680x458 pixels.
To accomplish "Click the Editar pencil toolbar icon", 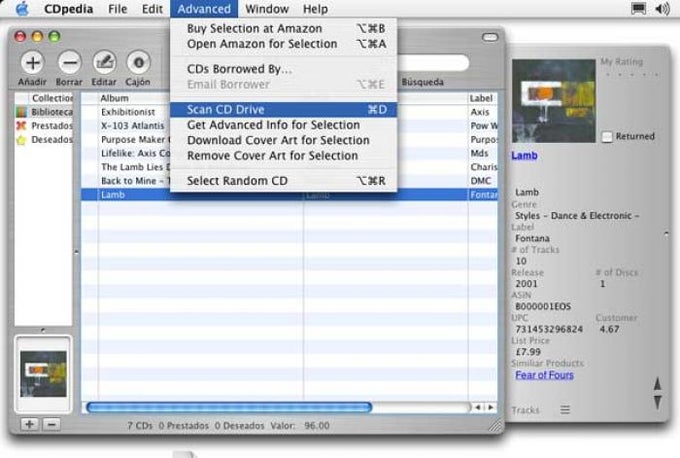I will pyautogui.click(x=104, y=62).
